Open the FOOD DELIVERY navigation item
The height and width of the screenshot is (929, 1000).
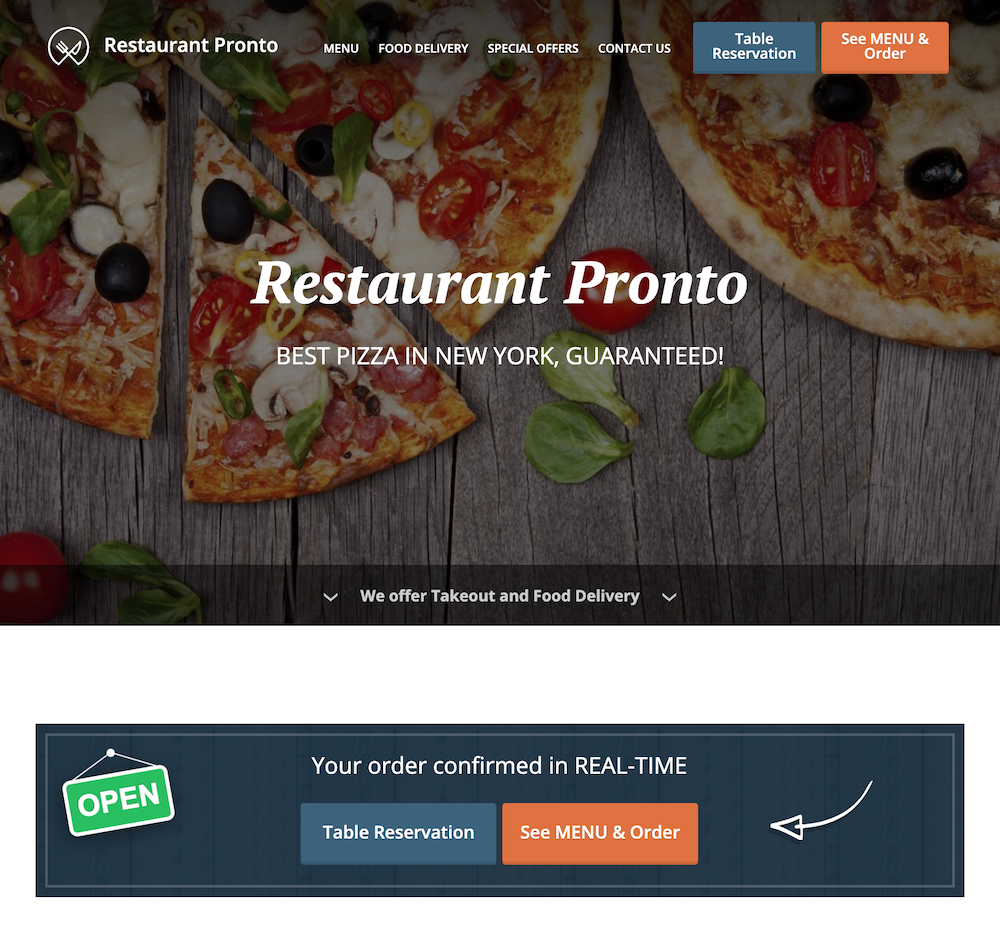coord(423,48)
